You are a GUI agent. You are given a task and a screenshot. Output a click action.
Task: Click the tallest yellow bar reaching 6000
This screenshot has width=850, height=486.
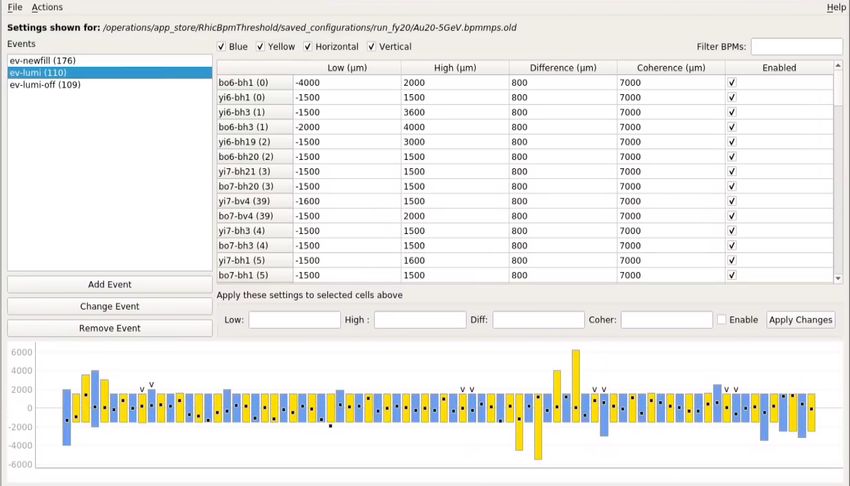tap(576, 386)
